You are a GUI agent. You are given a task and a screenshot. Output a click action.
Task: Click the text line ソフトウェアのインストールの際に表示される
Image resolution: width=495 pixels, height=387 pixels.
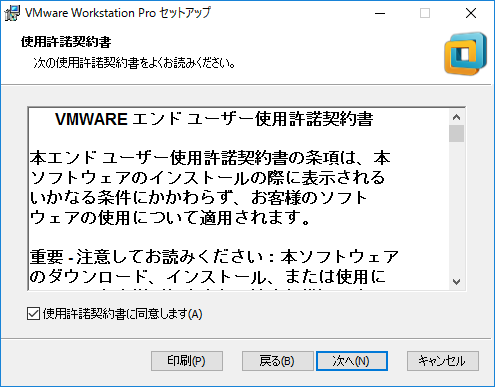pyautogui.click(x=207, y=178)
